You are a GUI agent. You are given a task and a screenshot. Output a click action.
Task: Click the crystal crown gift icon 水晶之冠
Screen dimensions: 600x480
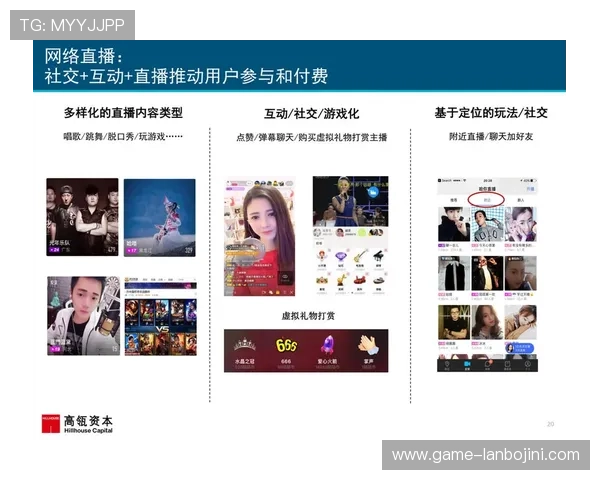tap(245, 344)
